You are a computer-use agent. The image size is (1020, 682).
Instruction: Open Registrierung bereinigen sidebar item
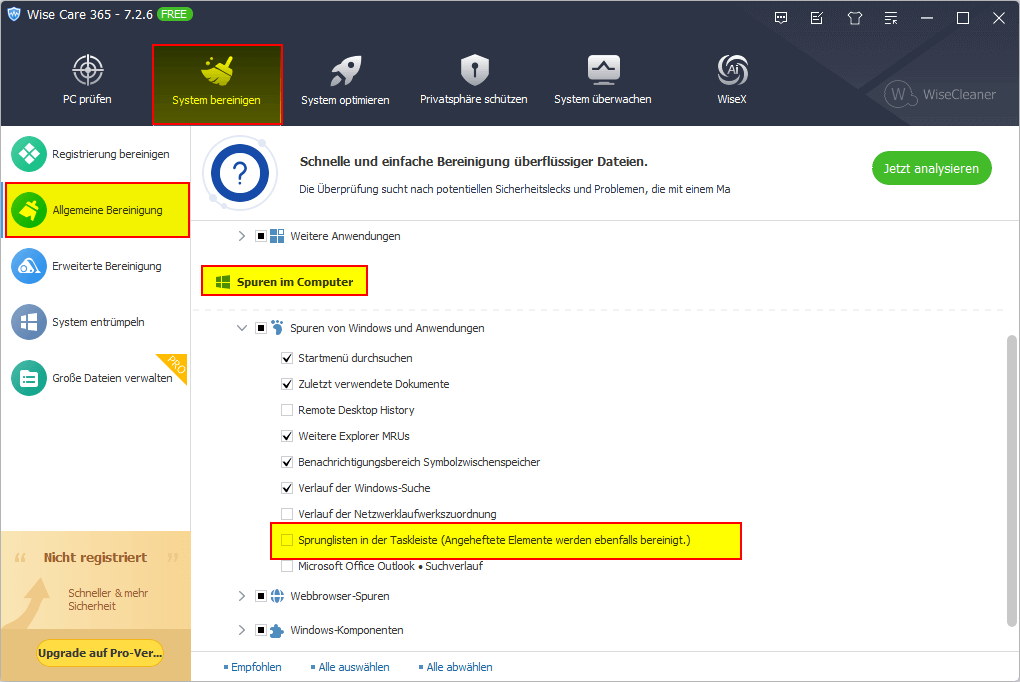96,154
